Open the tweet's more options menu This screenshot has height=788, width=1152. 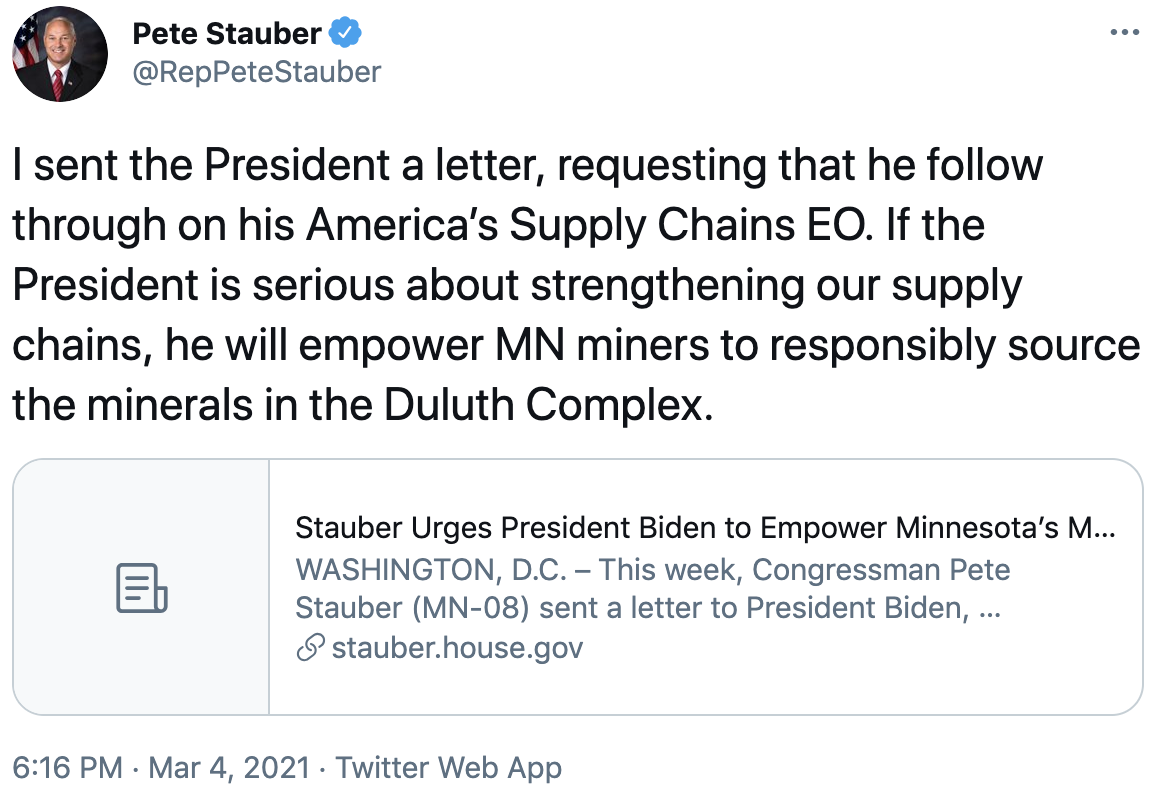point(1125,33)
